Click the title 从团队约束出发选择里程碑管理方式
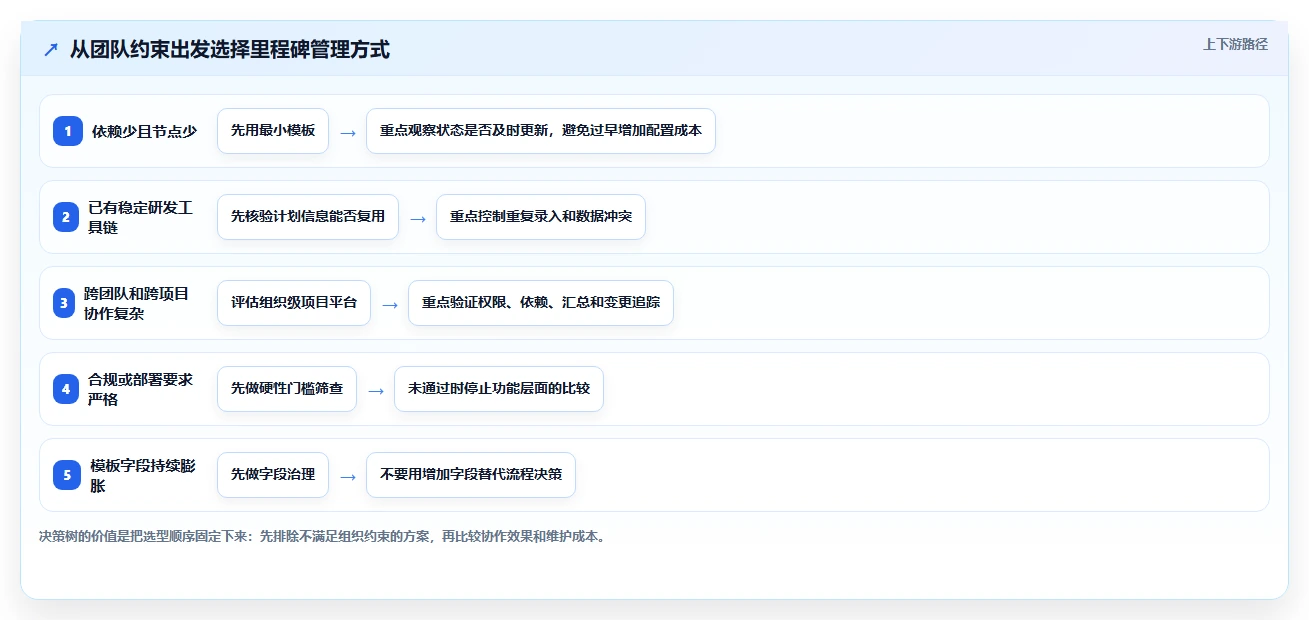This screenshot has height=620, width=1309. 230,50
